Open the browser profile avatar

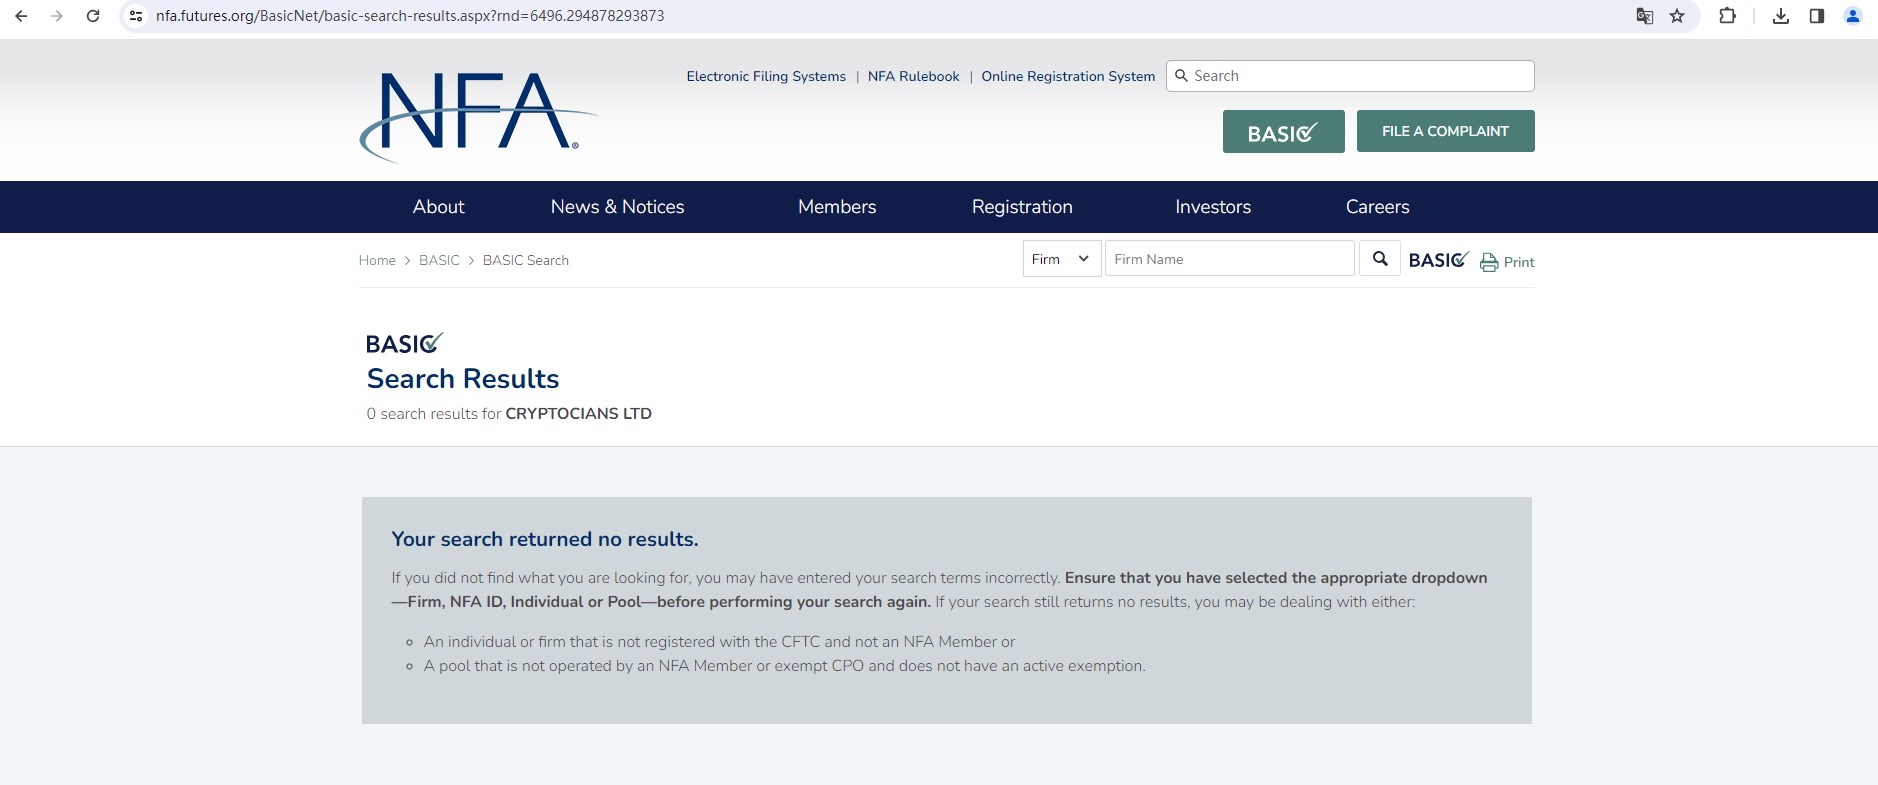1853,16
